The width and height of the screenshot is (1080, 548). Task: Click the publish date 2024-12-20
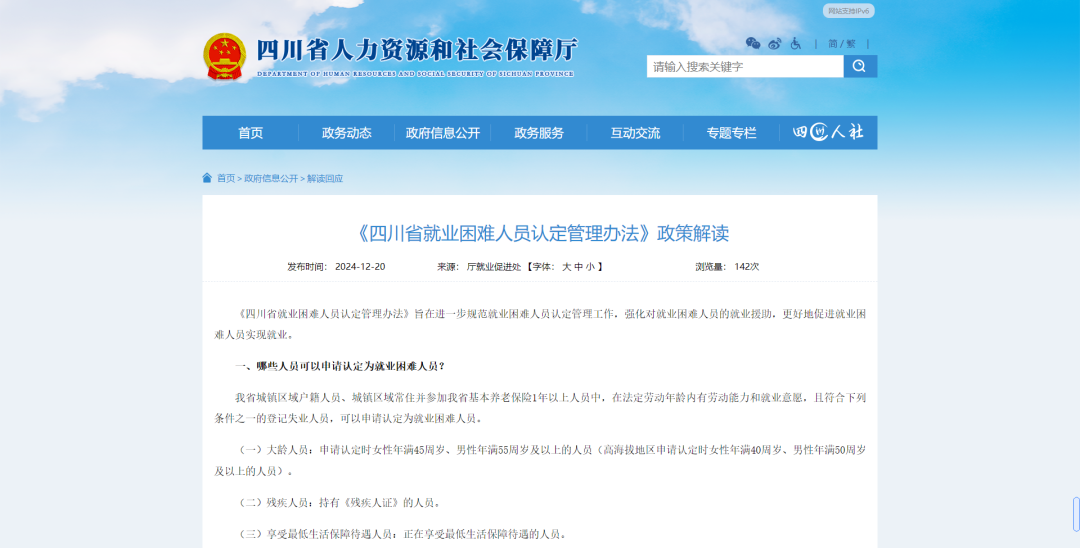[360, 266]
